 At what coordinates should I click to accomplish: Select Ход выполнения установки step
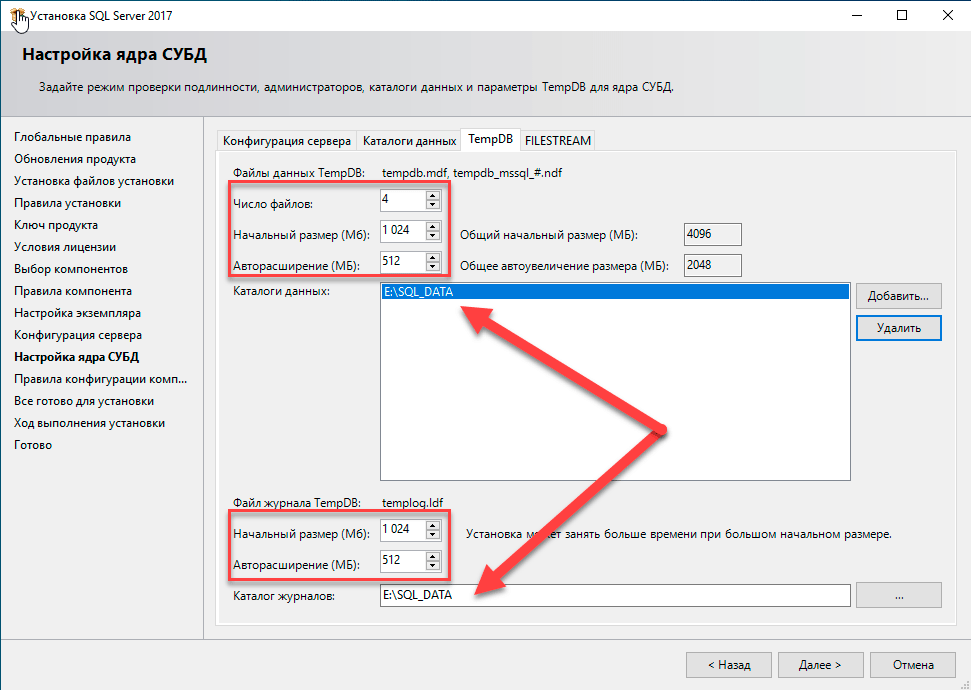[90, 423]
